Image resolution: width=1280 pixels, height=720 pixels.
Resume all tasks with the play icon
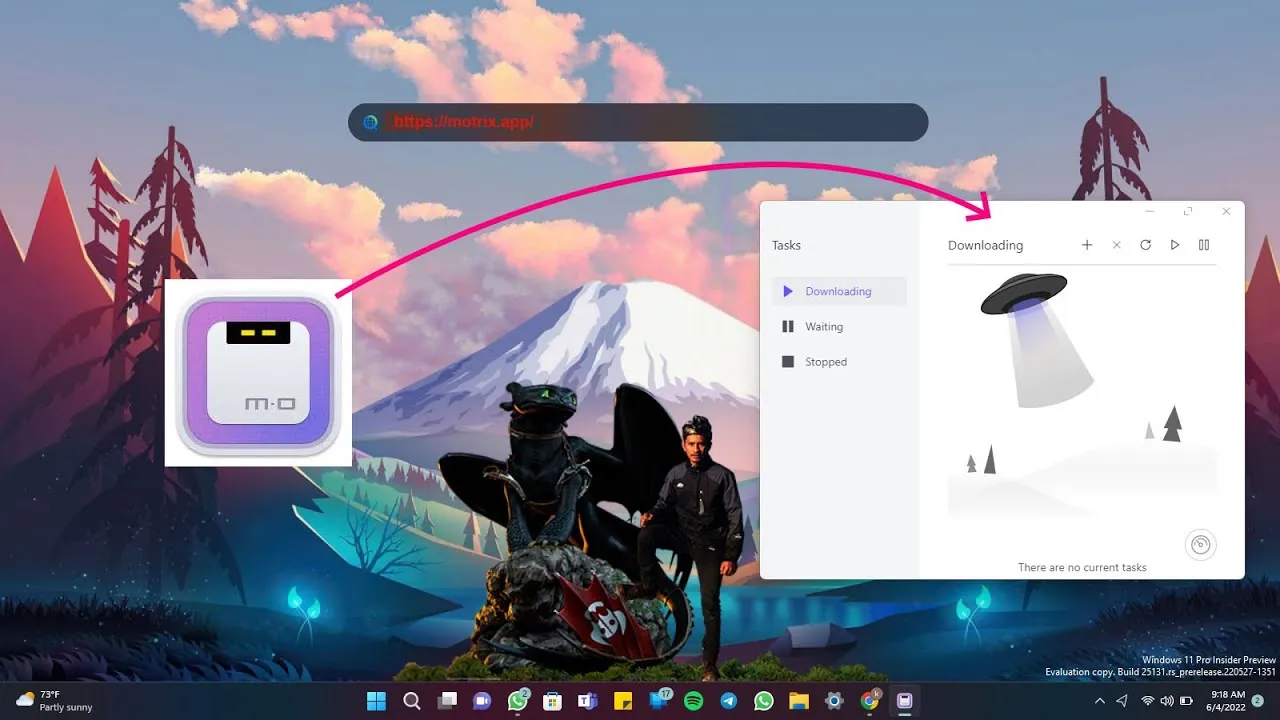click(1175, 245)
